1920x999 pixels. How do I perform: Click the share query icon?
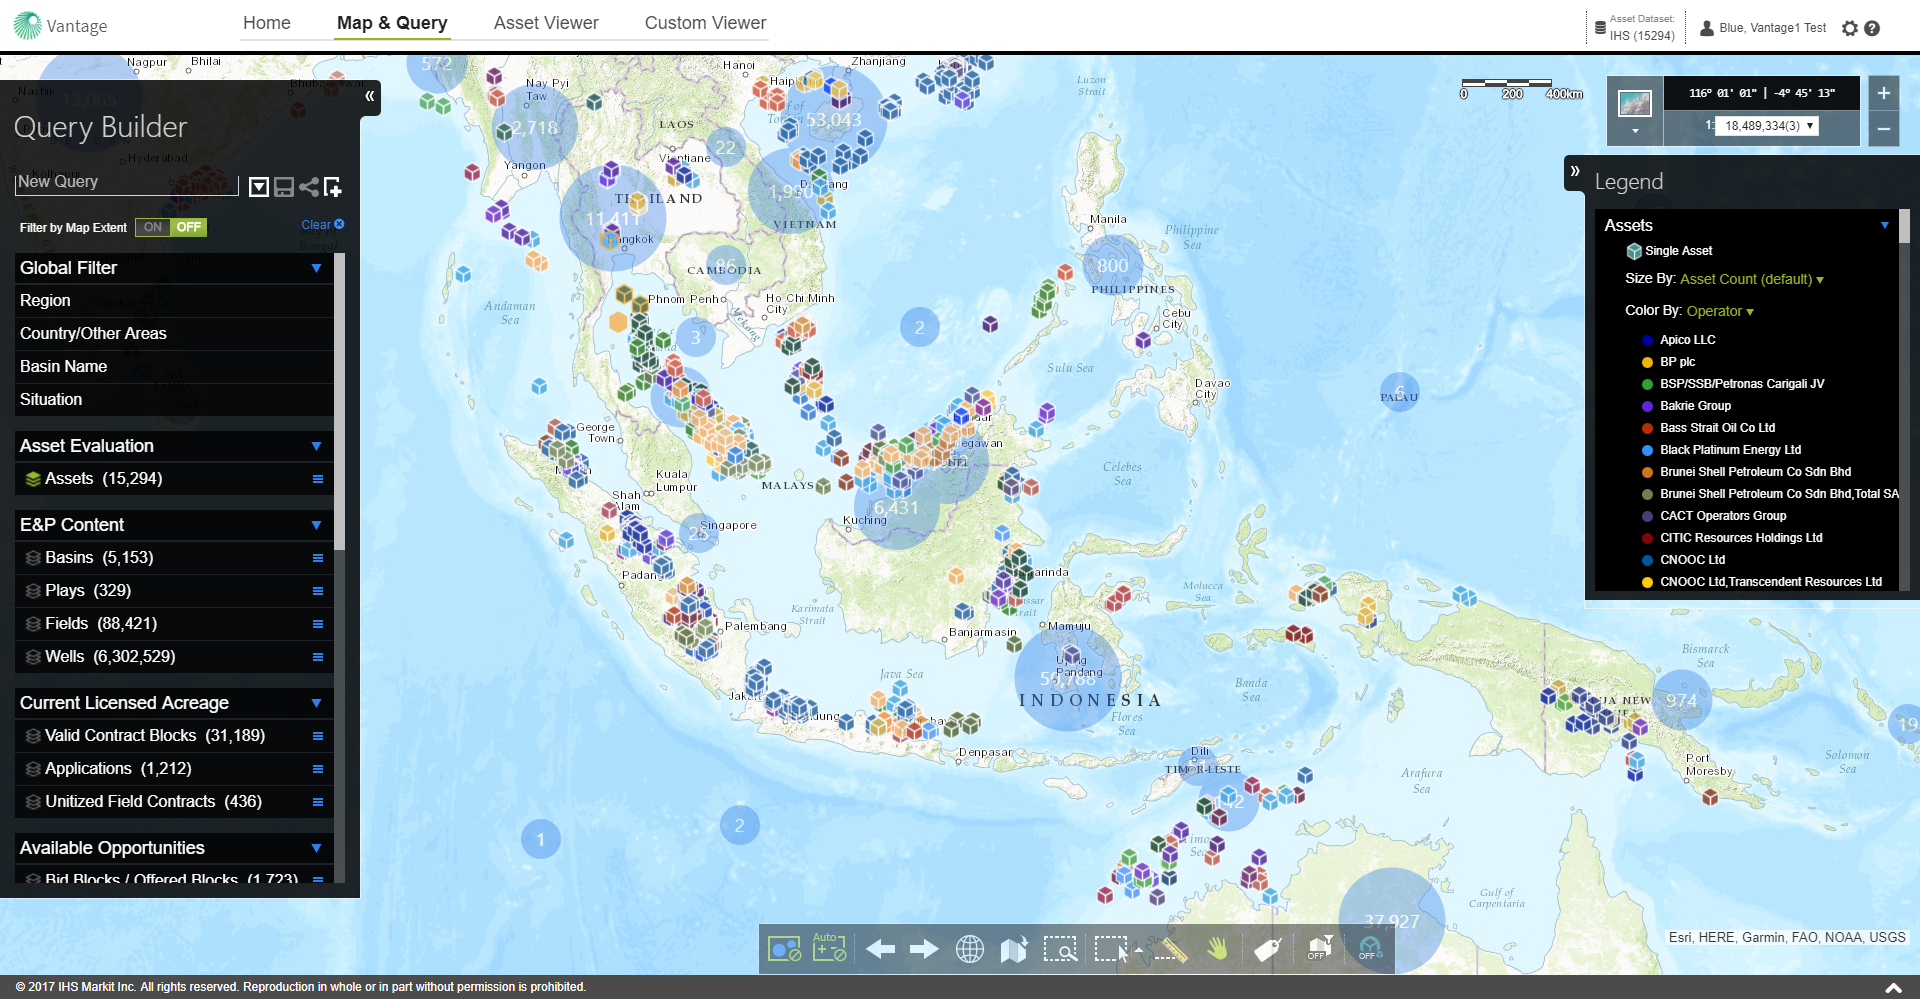point(309,187)
